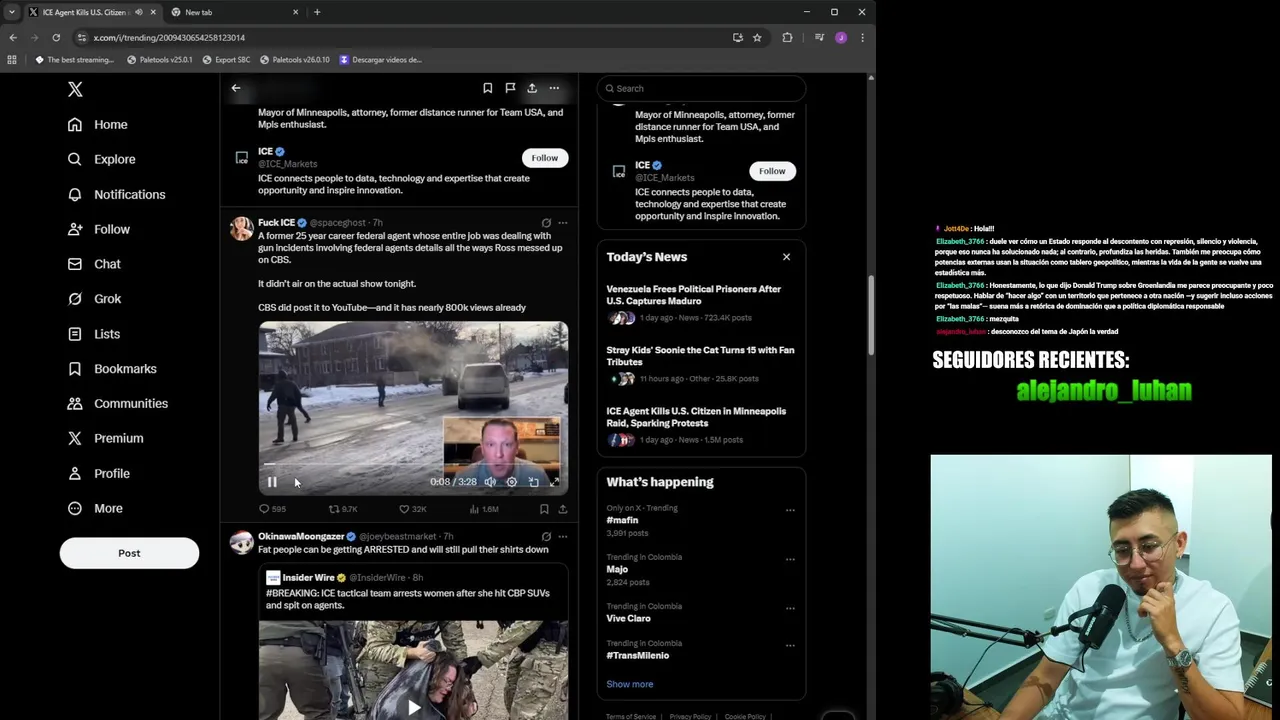Reload the page in Chrome
Image resolution: width=1280 pixels, height=720 pixels.
click(x=56, y=38)
